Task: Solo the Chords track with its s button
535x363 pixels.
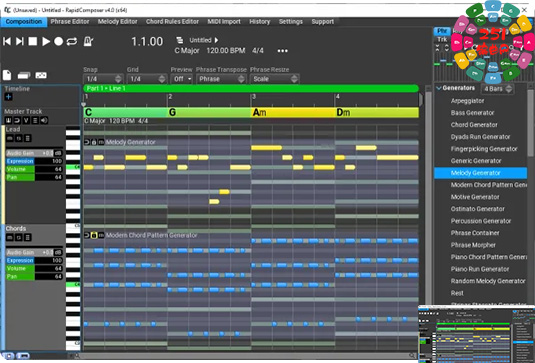Action: pos(19,237)
